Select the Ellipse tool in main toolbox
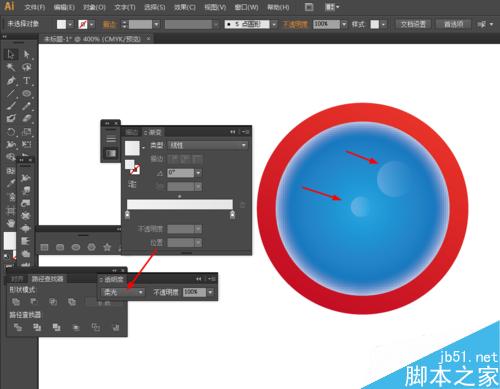The width and height of the screenshot is (500, 389). [x=27, y=93]
